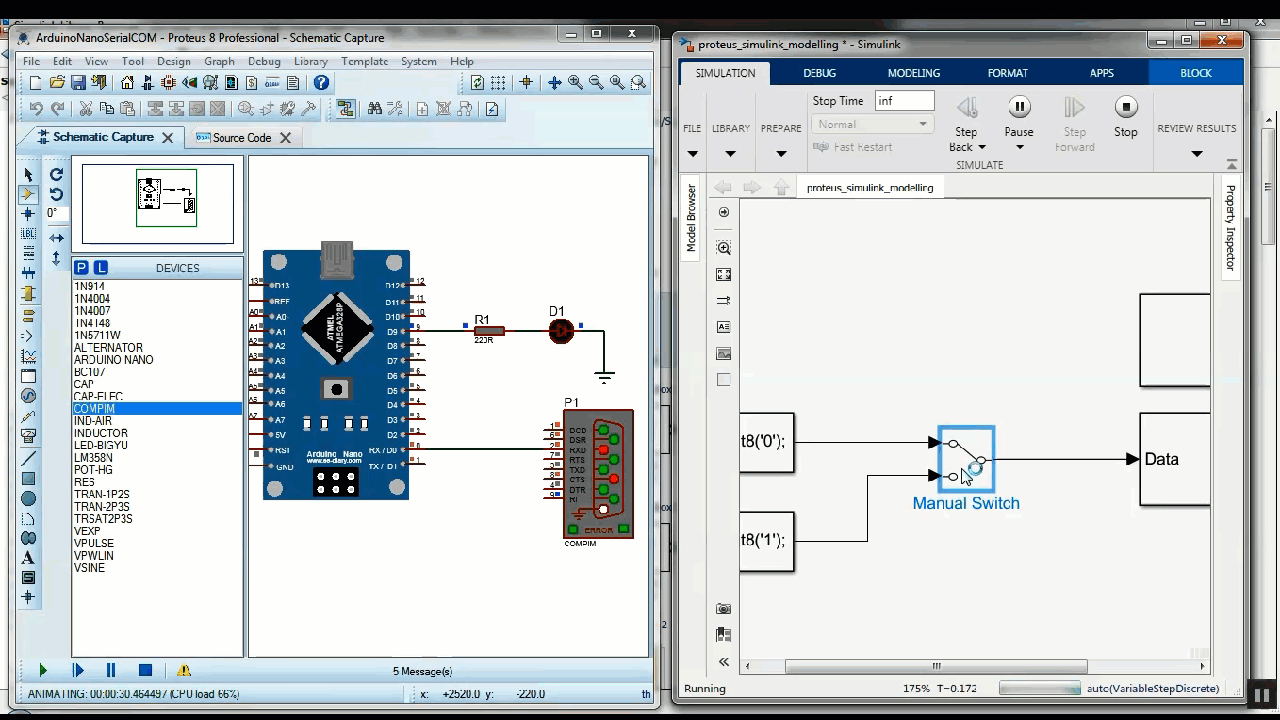Screen dimensions: 1280x720
Task: Open the Proteus Library menu
Action: pyautogui.click(x=311, y=61)
